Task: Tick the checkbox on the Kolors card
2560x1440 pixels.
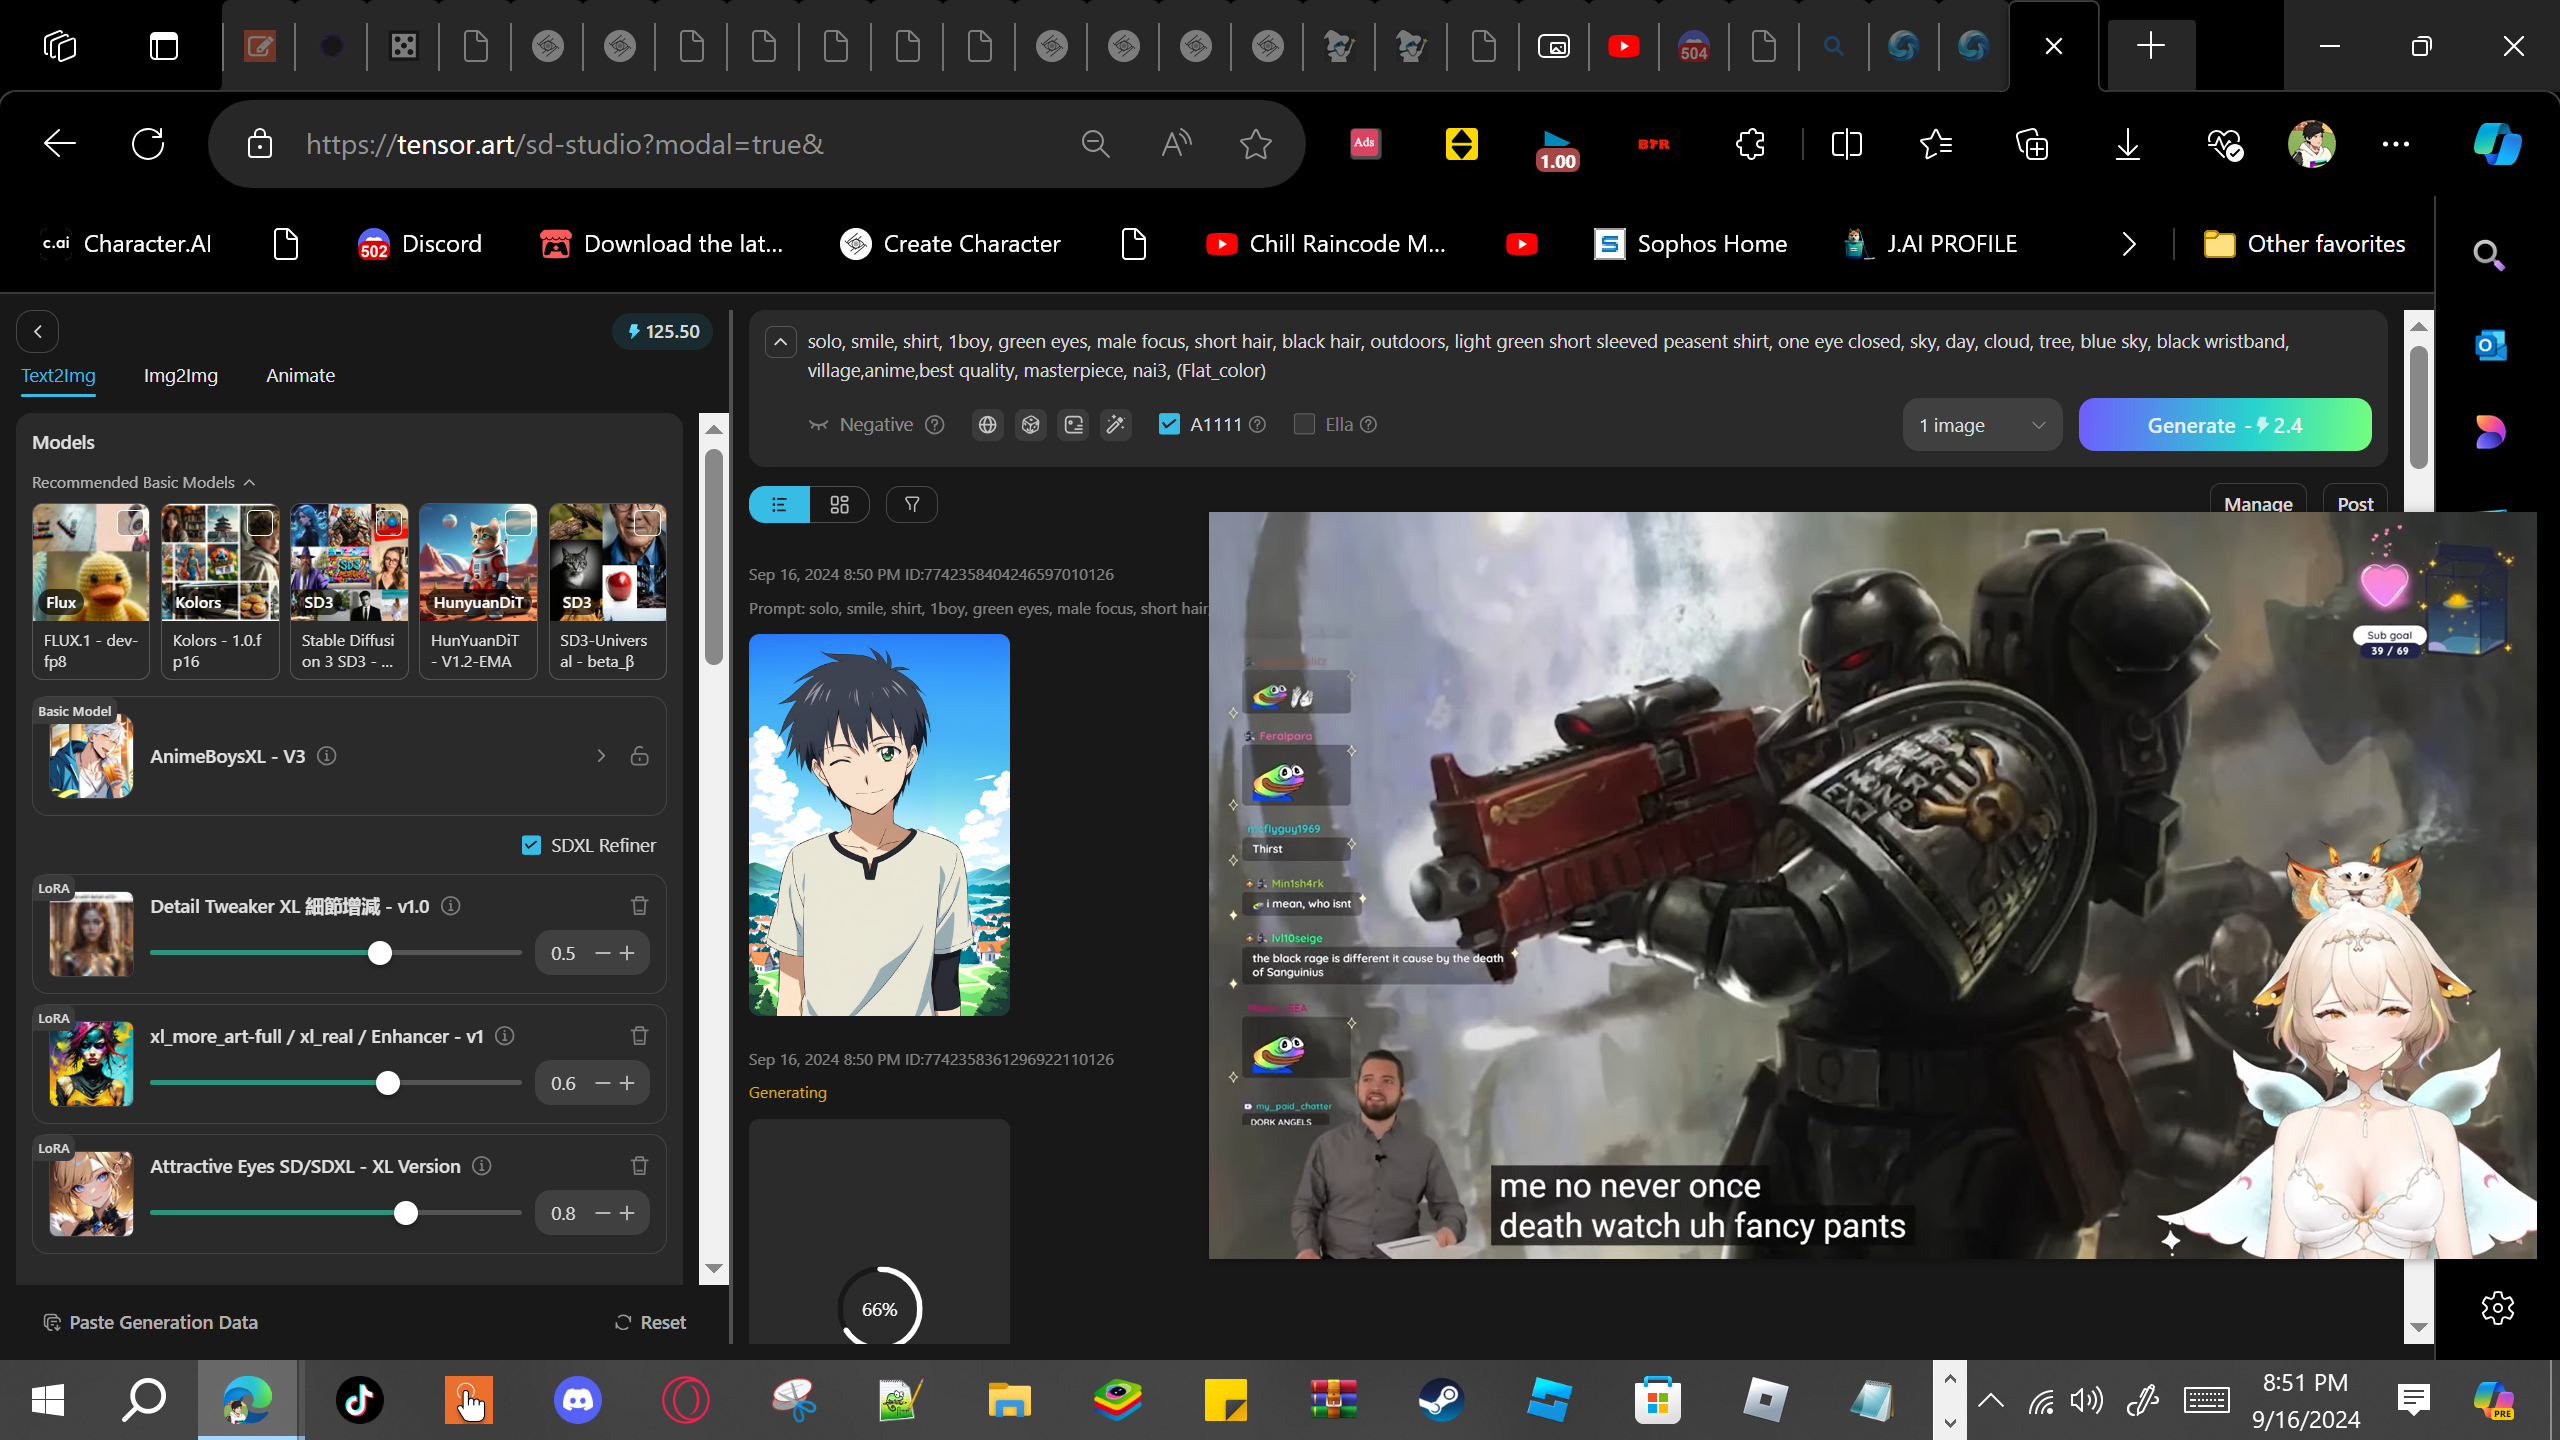Action: coord(260,522)
